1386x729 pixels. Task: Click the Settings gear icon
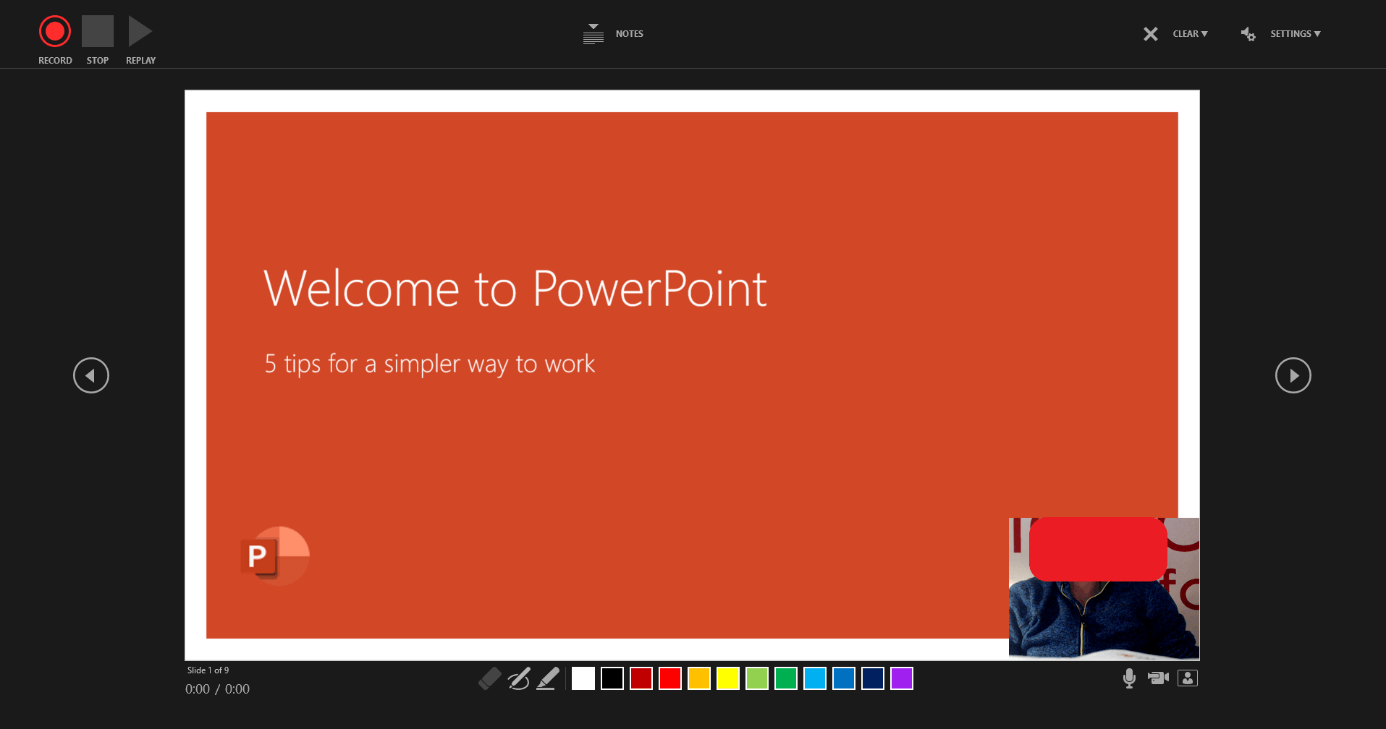(1248, 34)
